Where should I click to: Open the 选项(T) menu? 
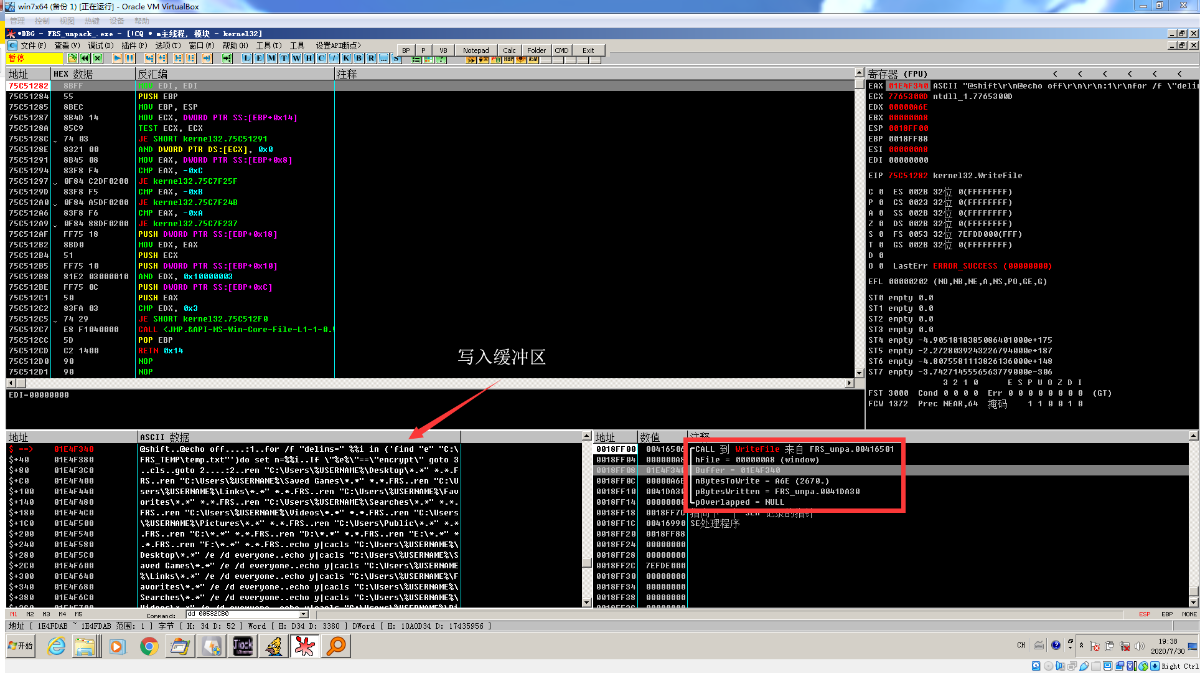168,45
